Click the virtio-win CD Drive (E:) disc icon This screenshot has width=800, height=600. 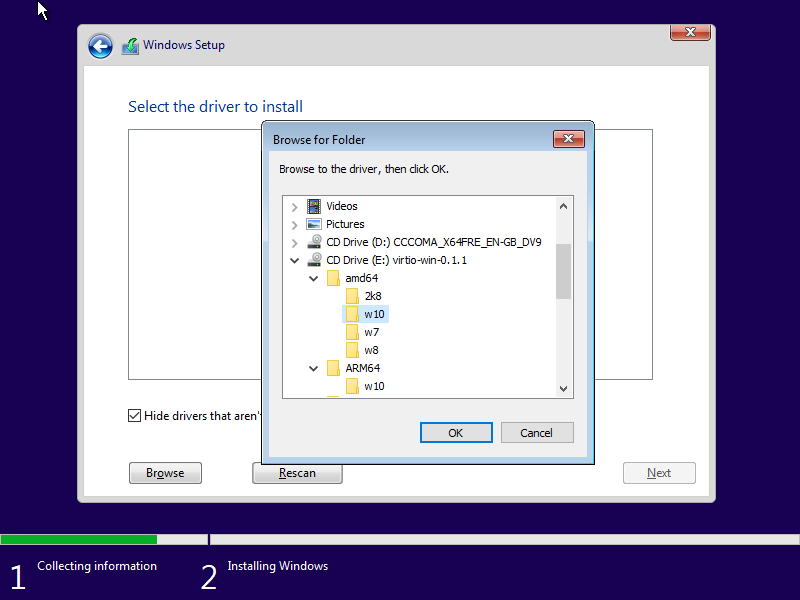(315, 260)
